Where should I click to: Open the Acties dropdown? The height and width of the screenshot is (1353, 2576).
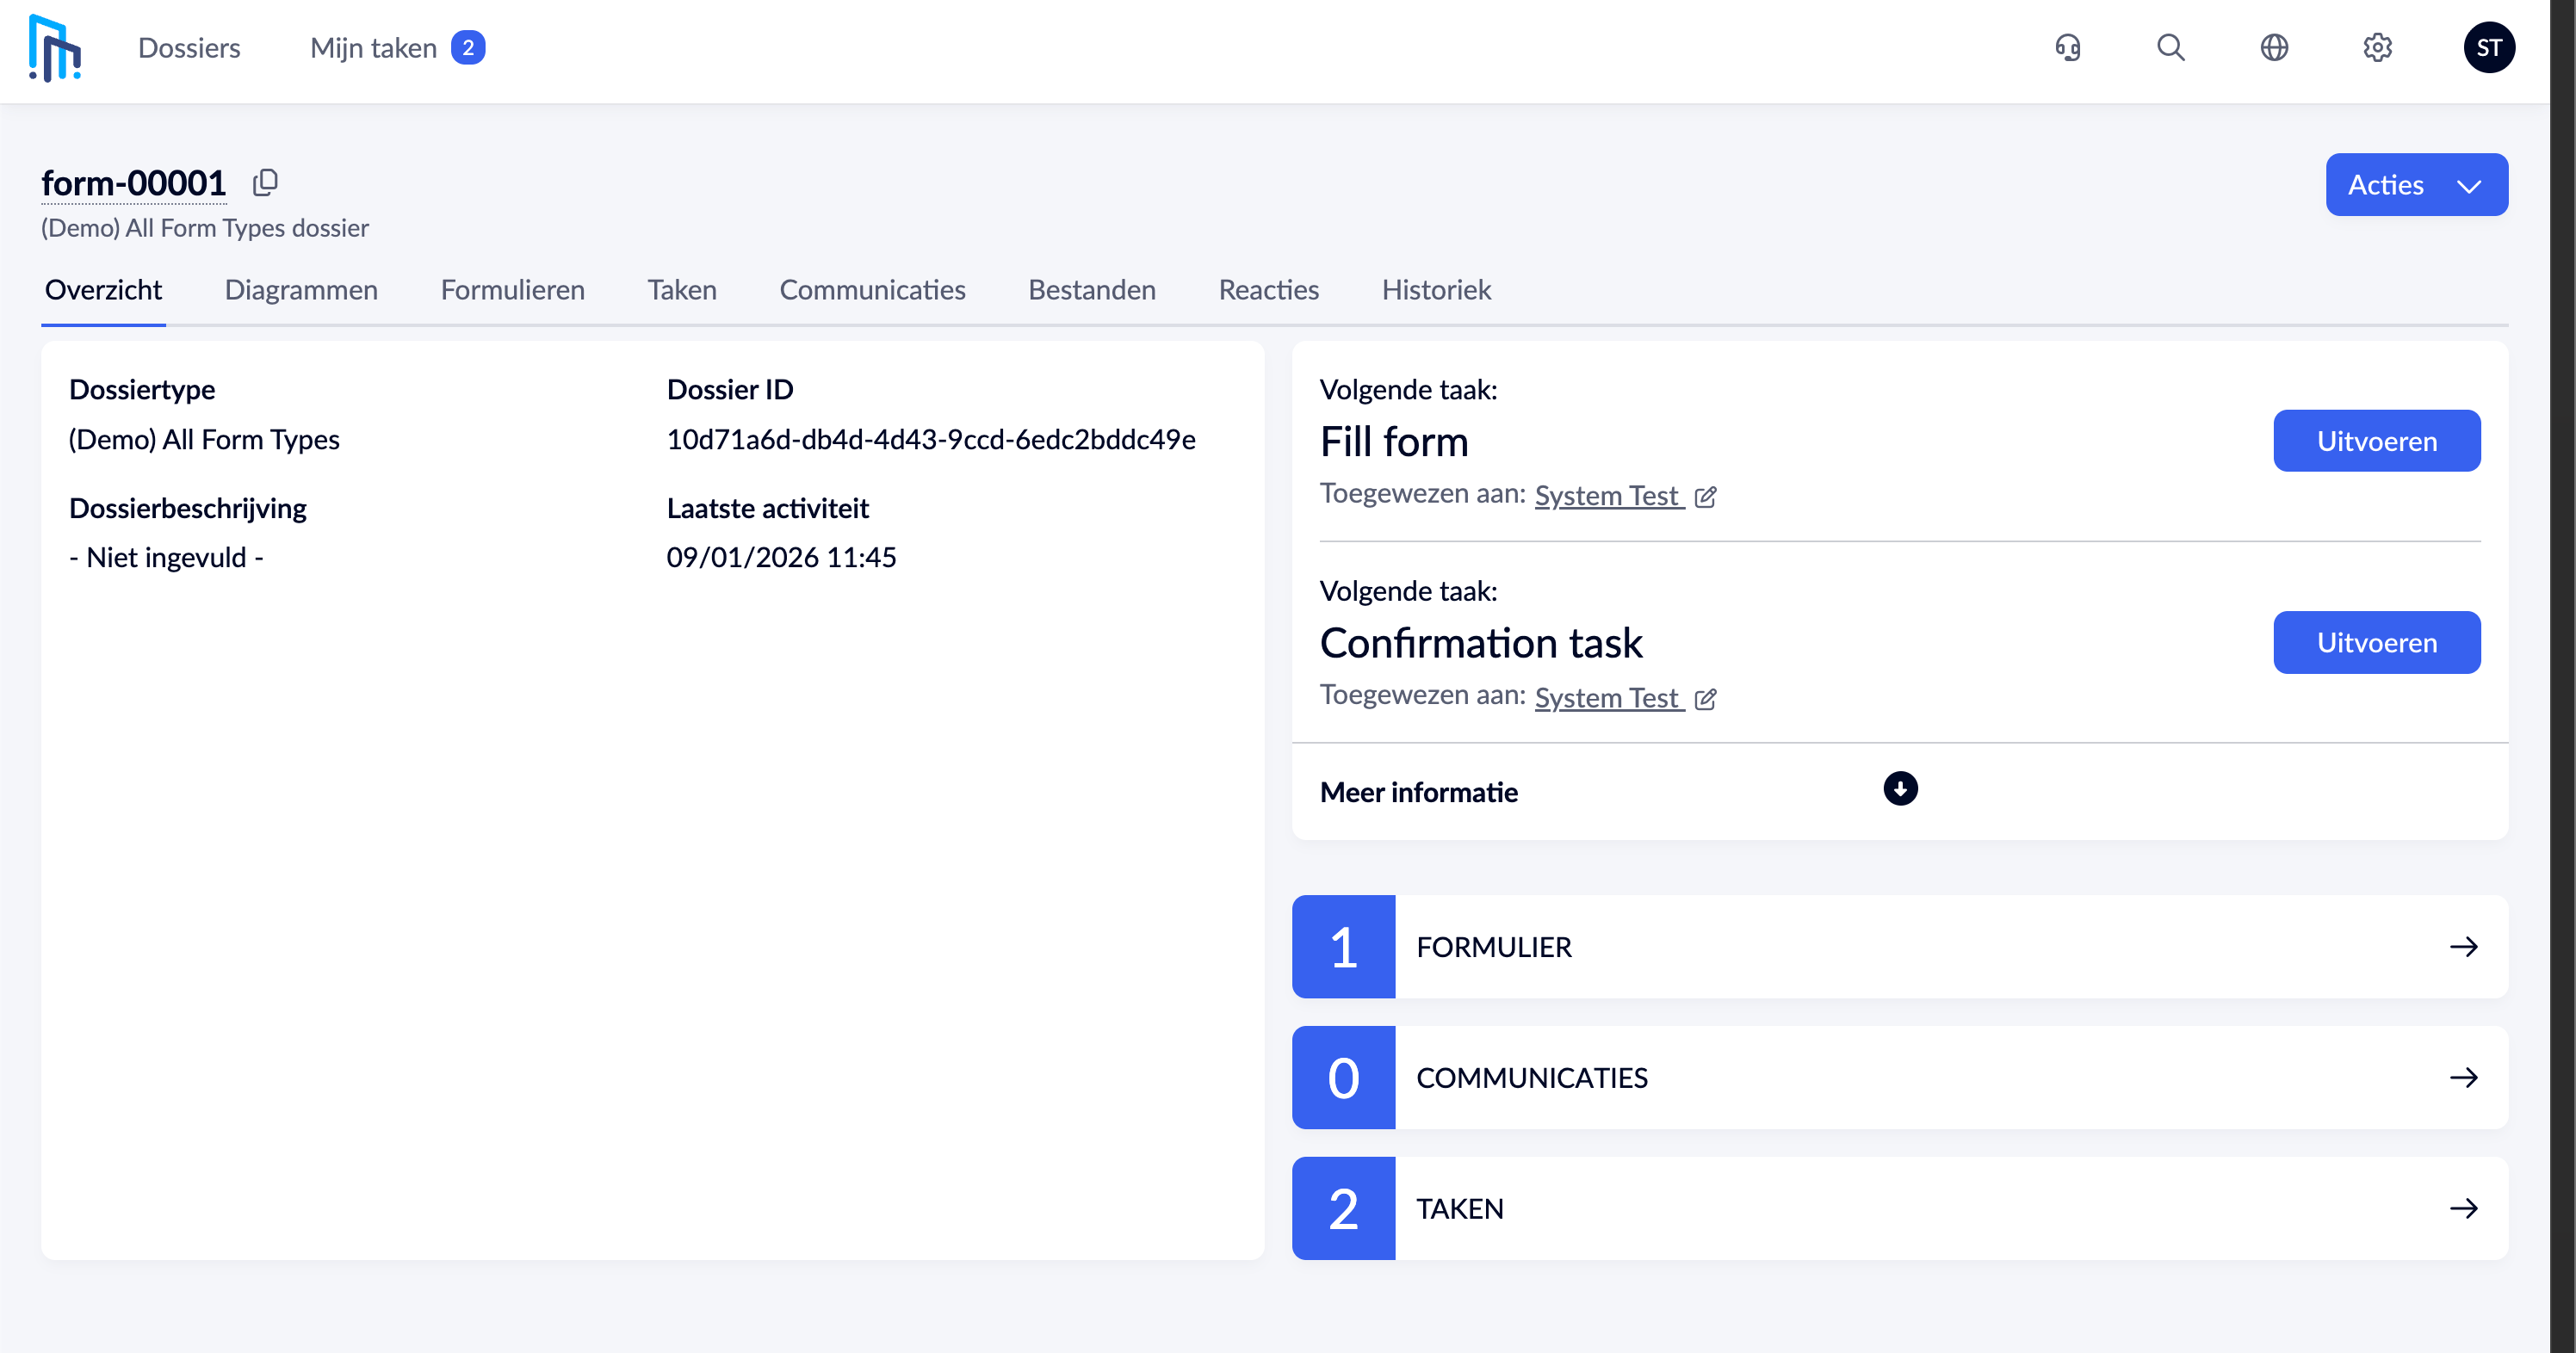(2416, 185)
